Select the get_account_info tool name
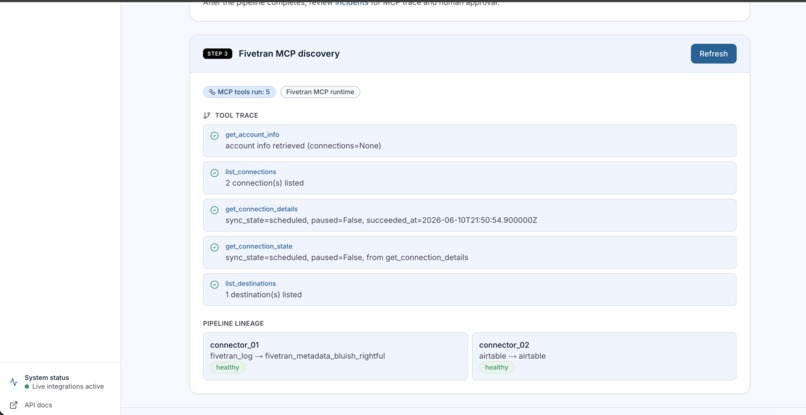Image resolution: width=806 pixels, height=415 pixels. coord(252,135)
